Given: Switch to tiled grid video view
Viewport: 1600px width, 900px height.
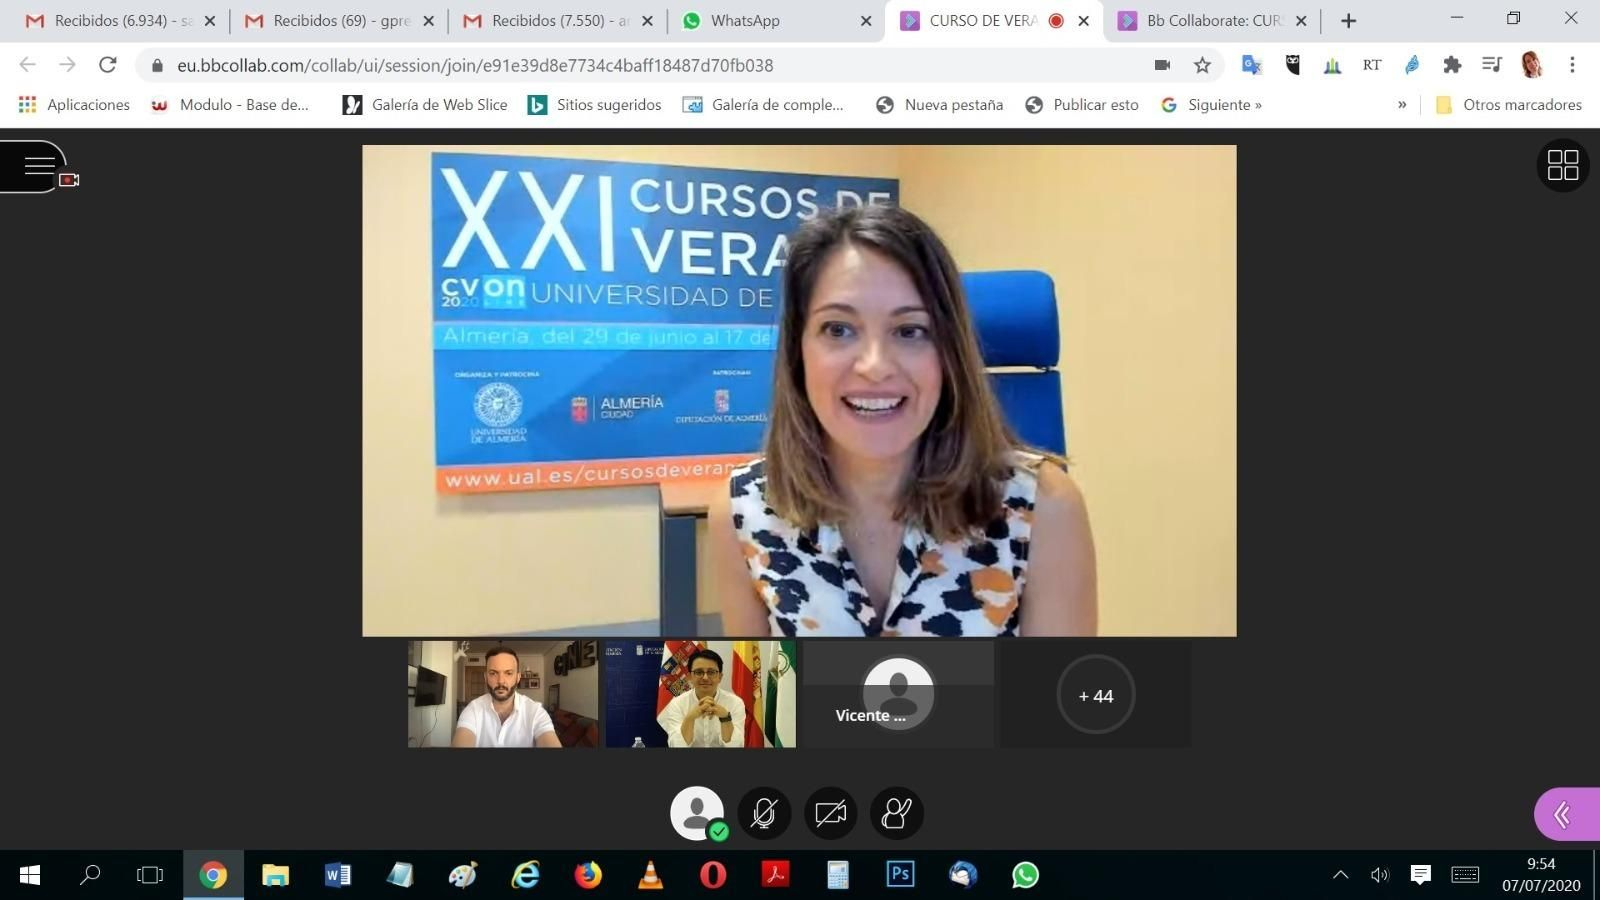Looking at the screenshot, I should 1562,165.
